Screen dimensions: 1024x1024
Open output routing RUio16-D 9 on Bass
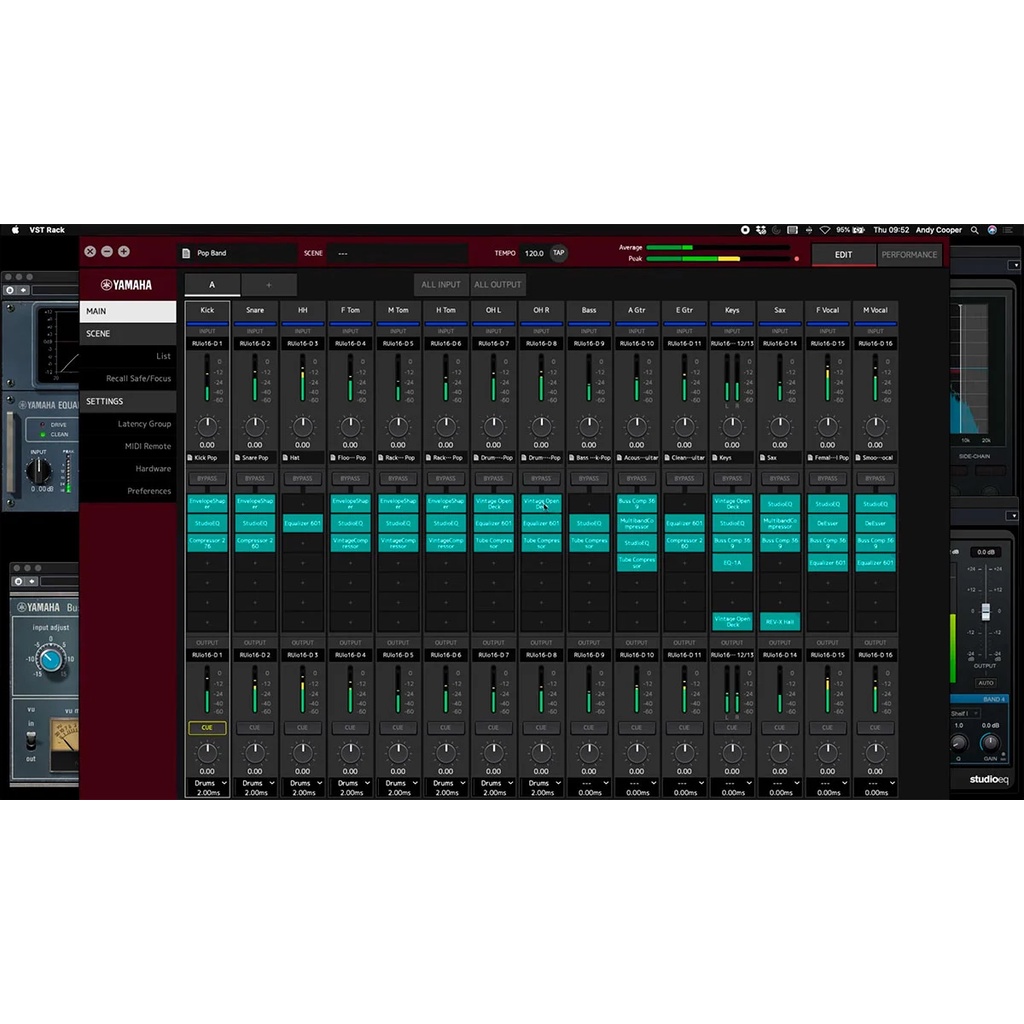588,655
